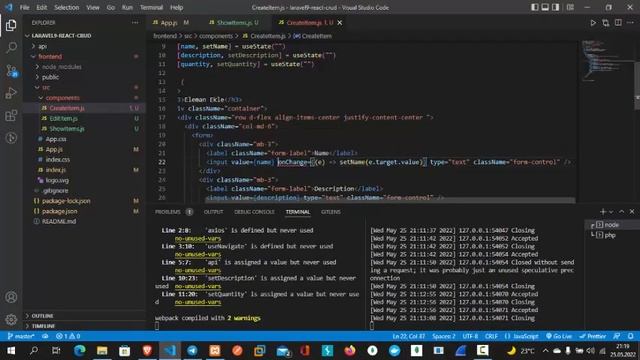Run the code with the play icon
Viewport: 640px width, 360px height.
(593, 23)
